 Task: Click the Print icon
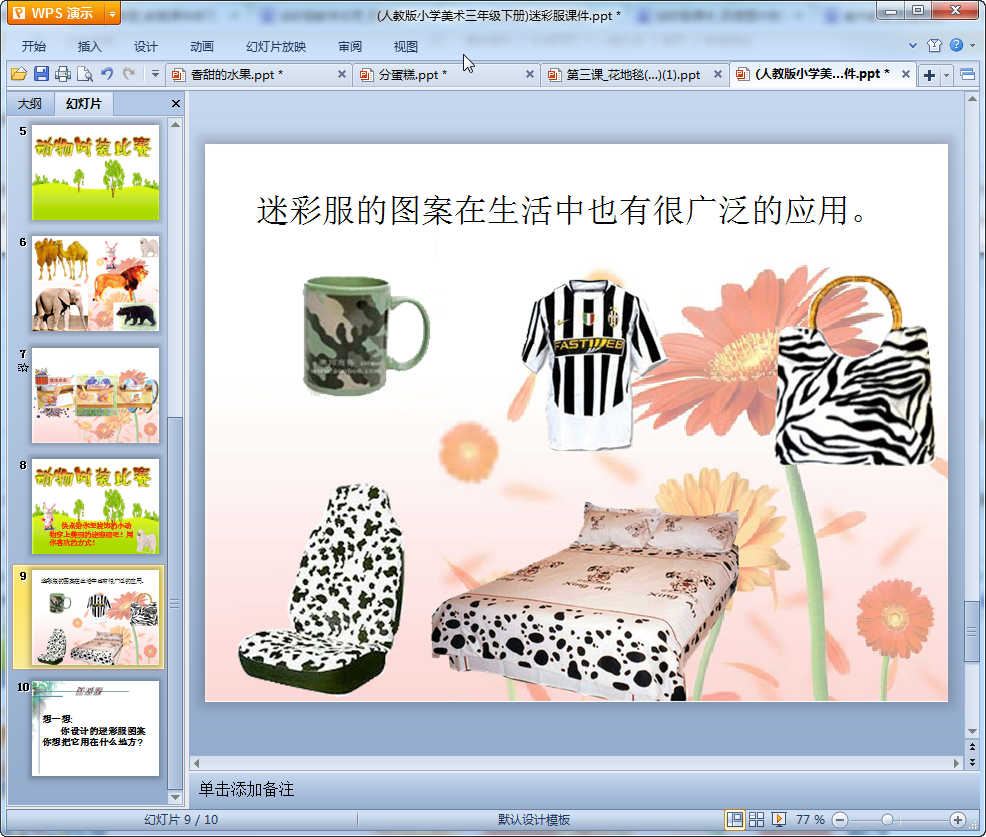click(63, 74)
